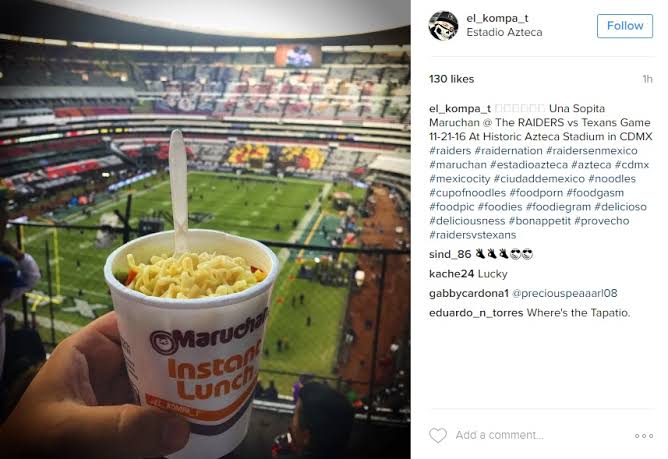This screenshot has width=668, height=459.
Task: Click el_kompa_t username in header
Action: pyautogui.click(x=497, y=18)
